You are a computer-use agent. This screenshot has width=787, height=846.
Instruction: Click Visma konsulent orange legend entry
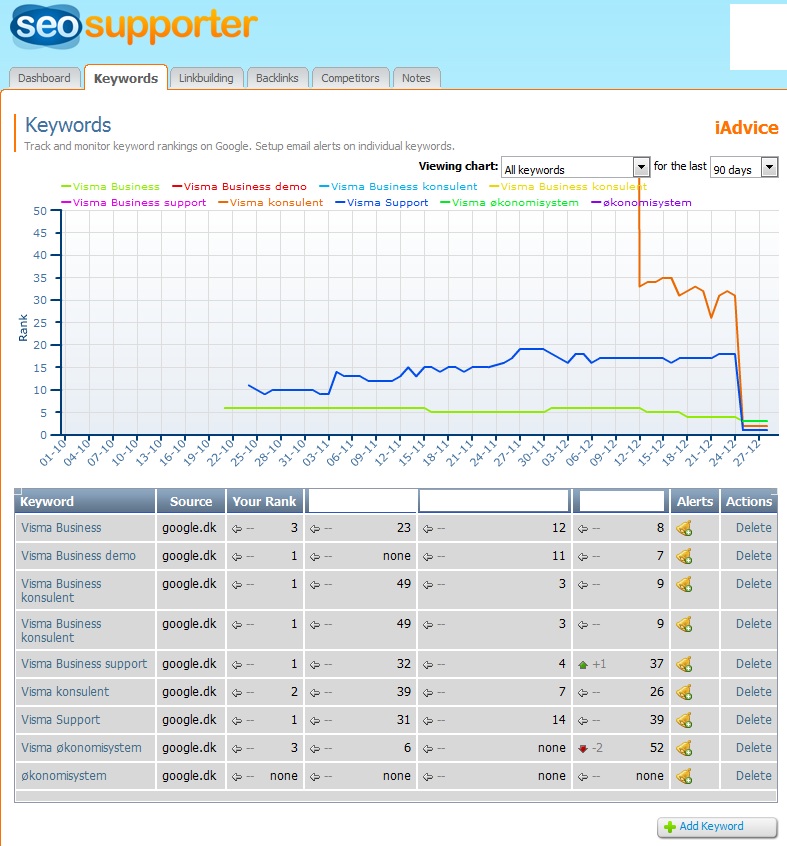(276, 202)
